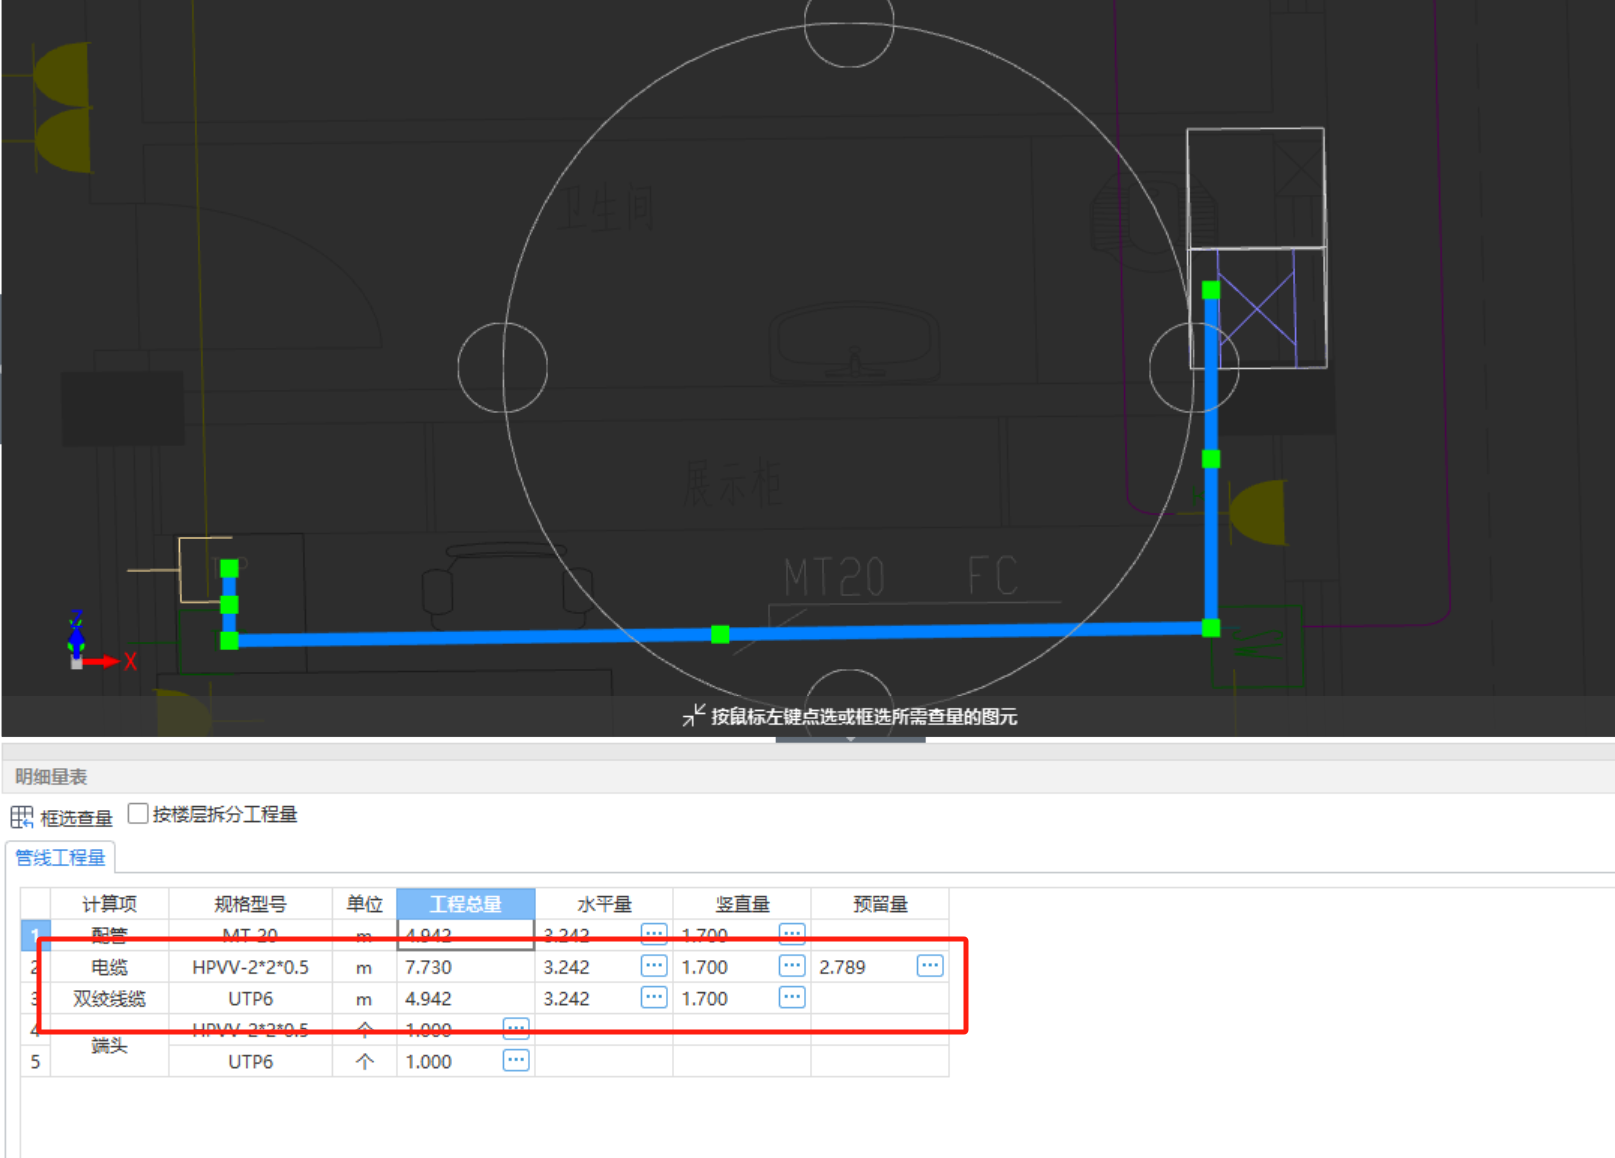Click row number 5 header

tap(35, 1061)
